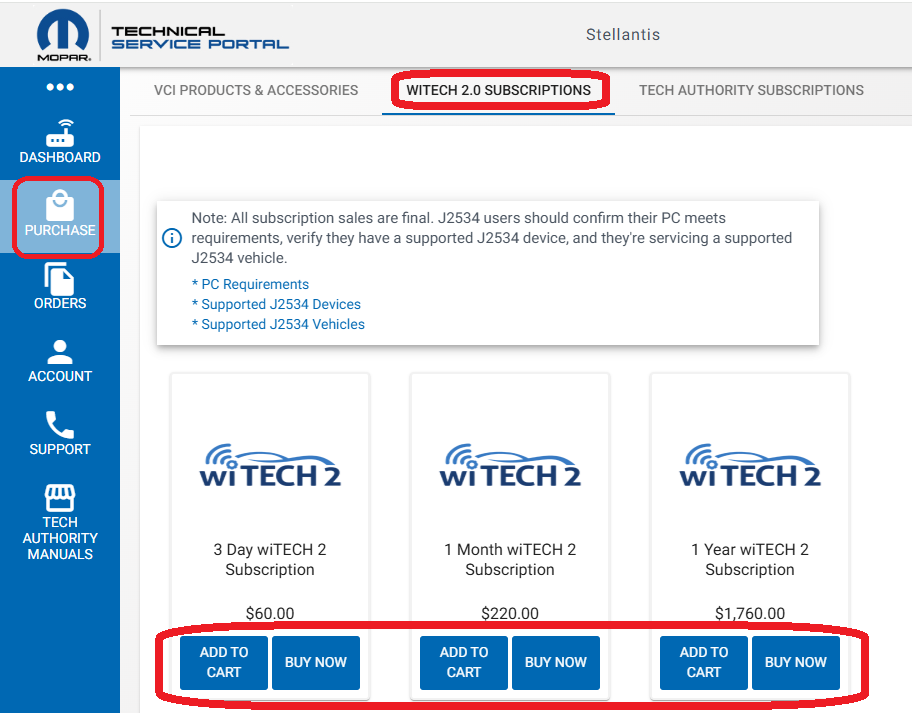
Task: Click the Support phone icon
Action: [x=60, y=425]
